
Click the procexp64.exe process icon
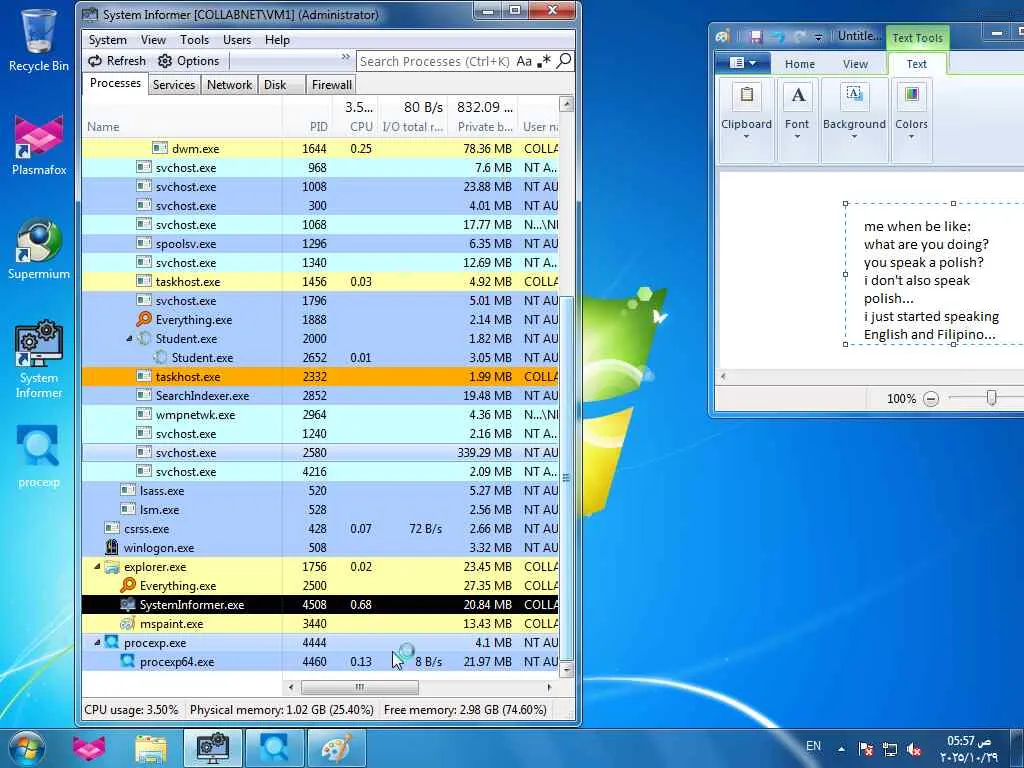pos(128,661)
